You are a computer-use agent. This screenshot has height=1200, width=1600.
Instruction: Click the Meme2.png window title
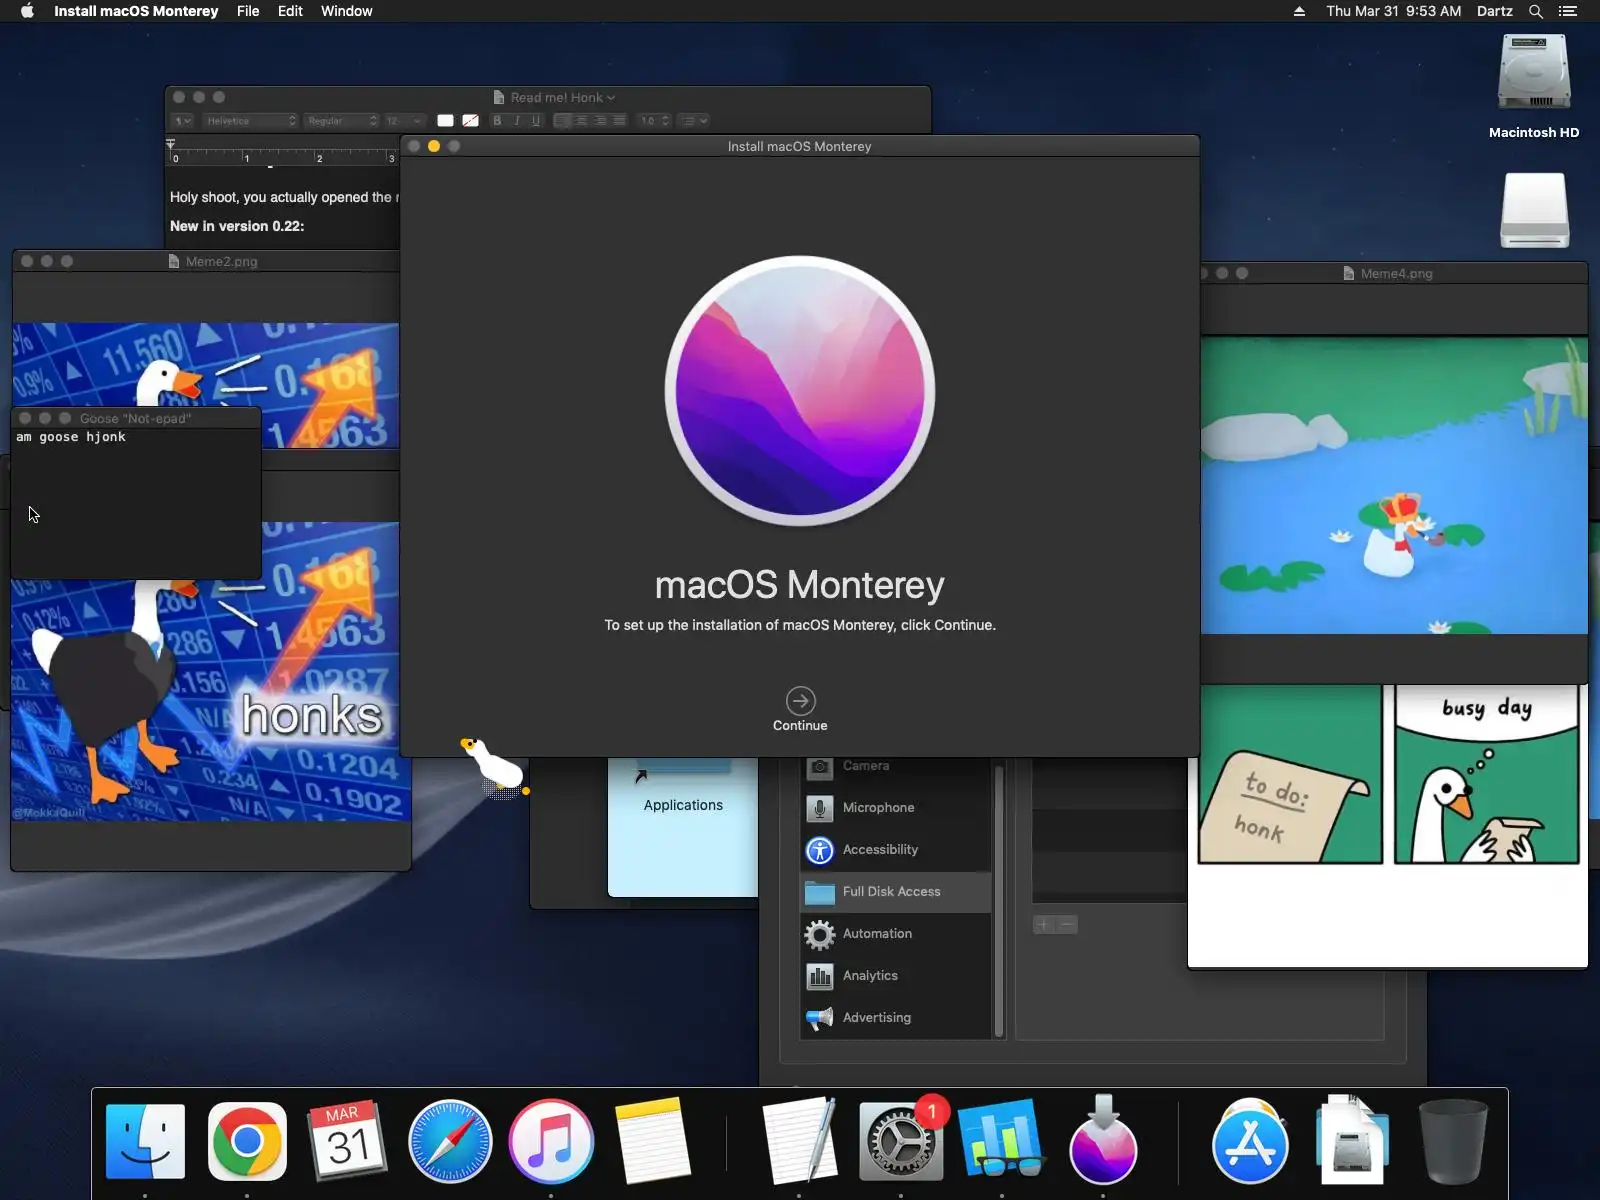(221, 261)
